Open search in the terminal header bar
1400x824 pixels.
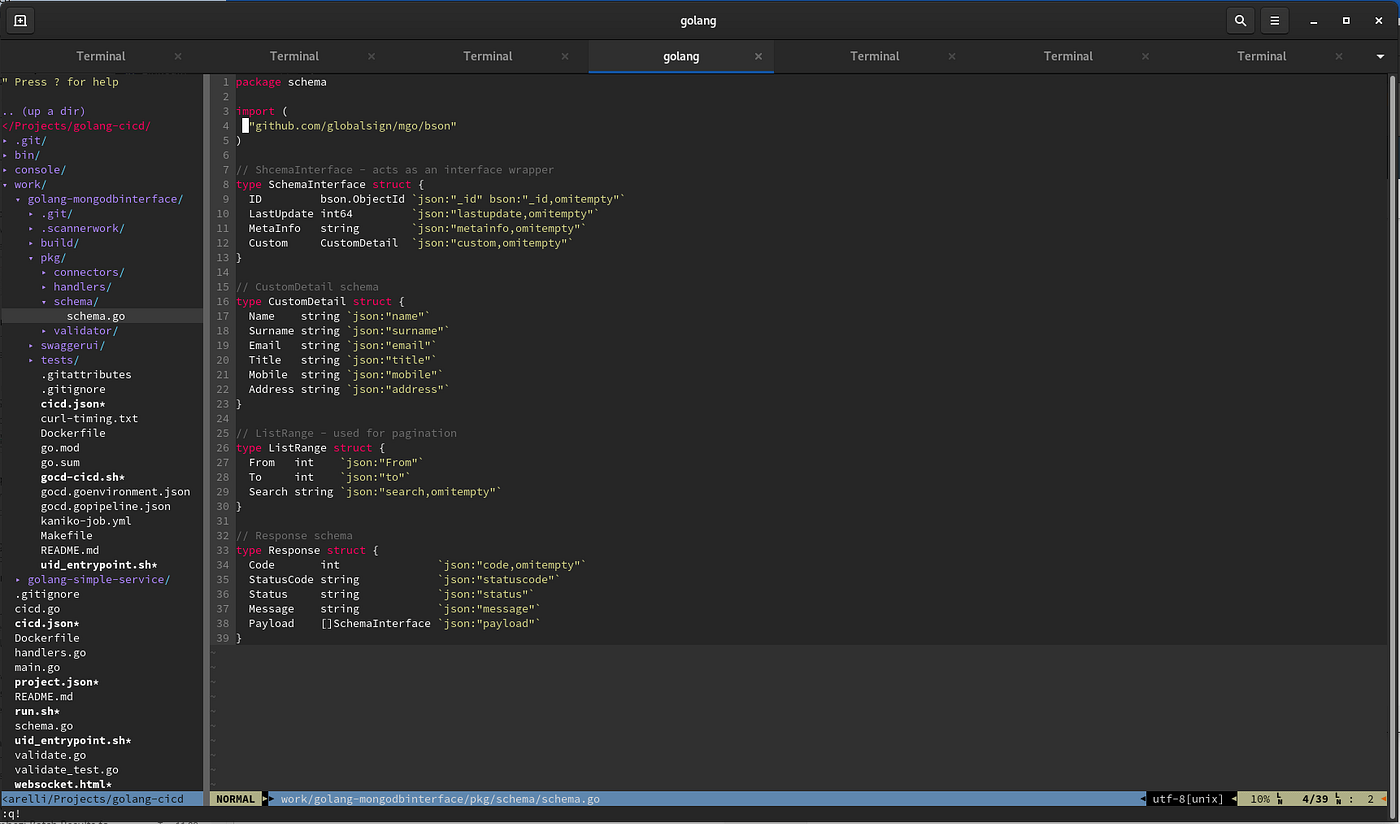pyautogui.click(x=1240, y=20)
